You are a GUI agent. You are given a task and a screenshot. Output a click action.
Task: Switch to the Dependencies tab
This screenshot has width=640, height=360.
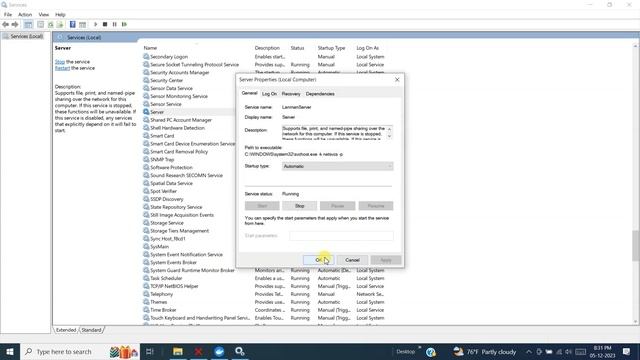click(320, 94)
